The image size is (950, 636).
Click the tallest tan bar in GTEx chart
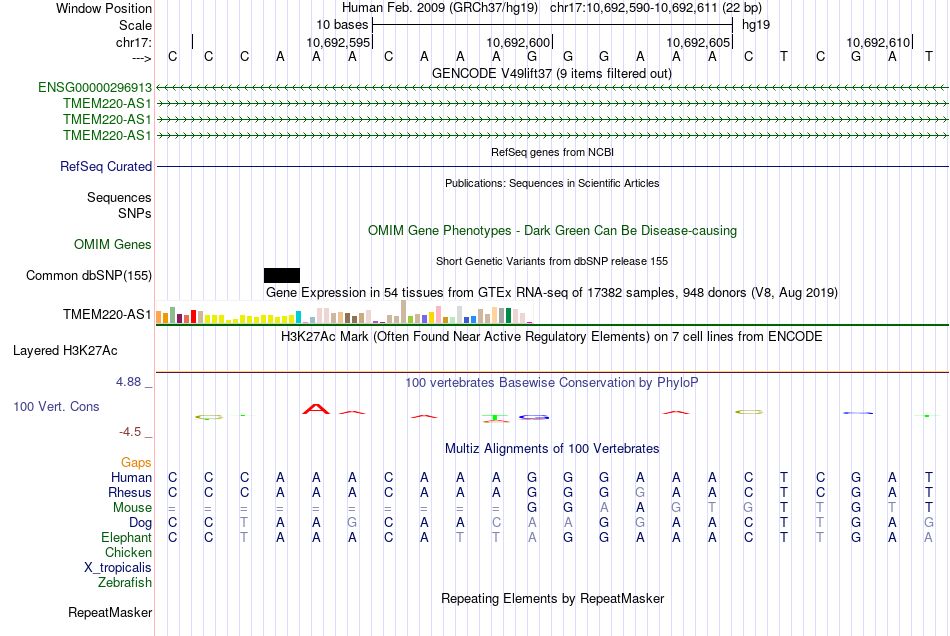(404, 311)
